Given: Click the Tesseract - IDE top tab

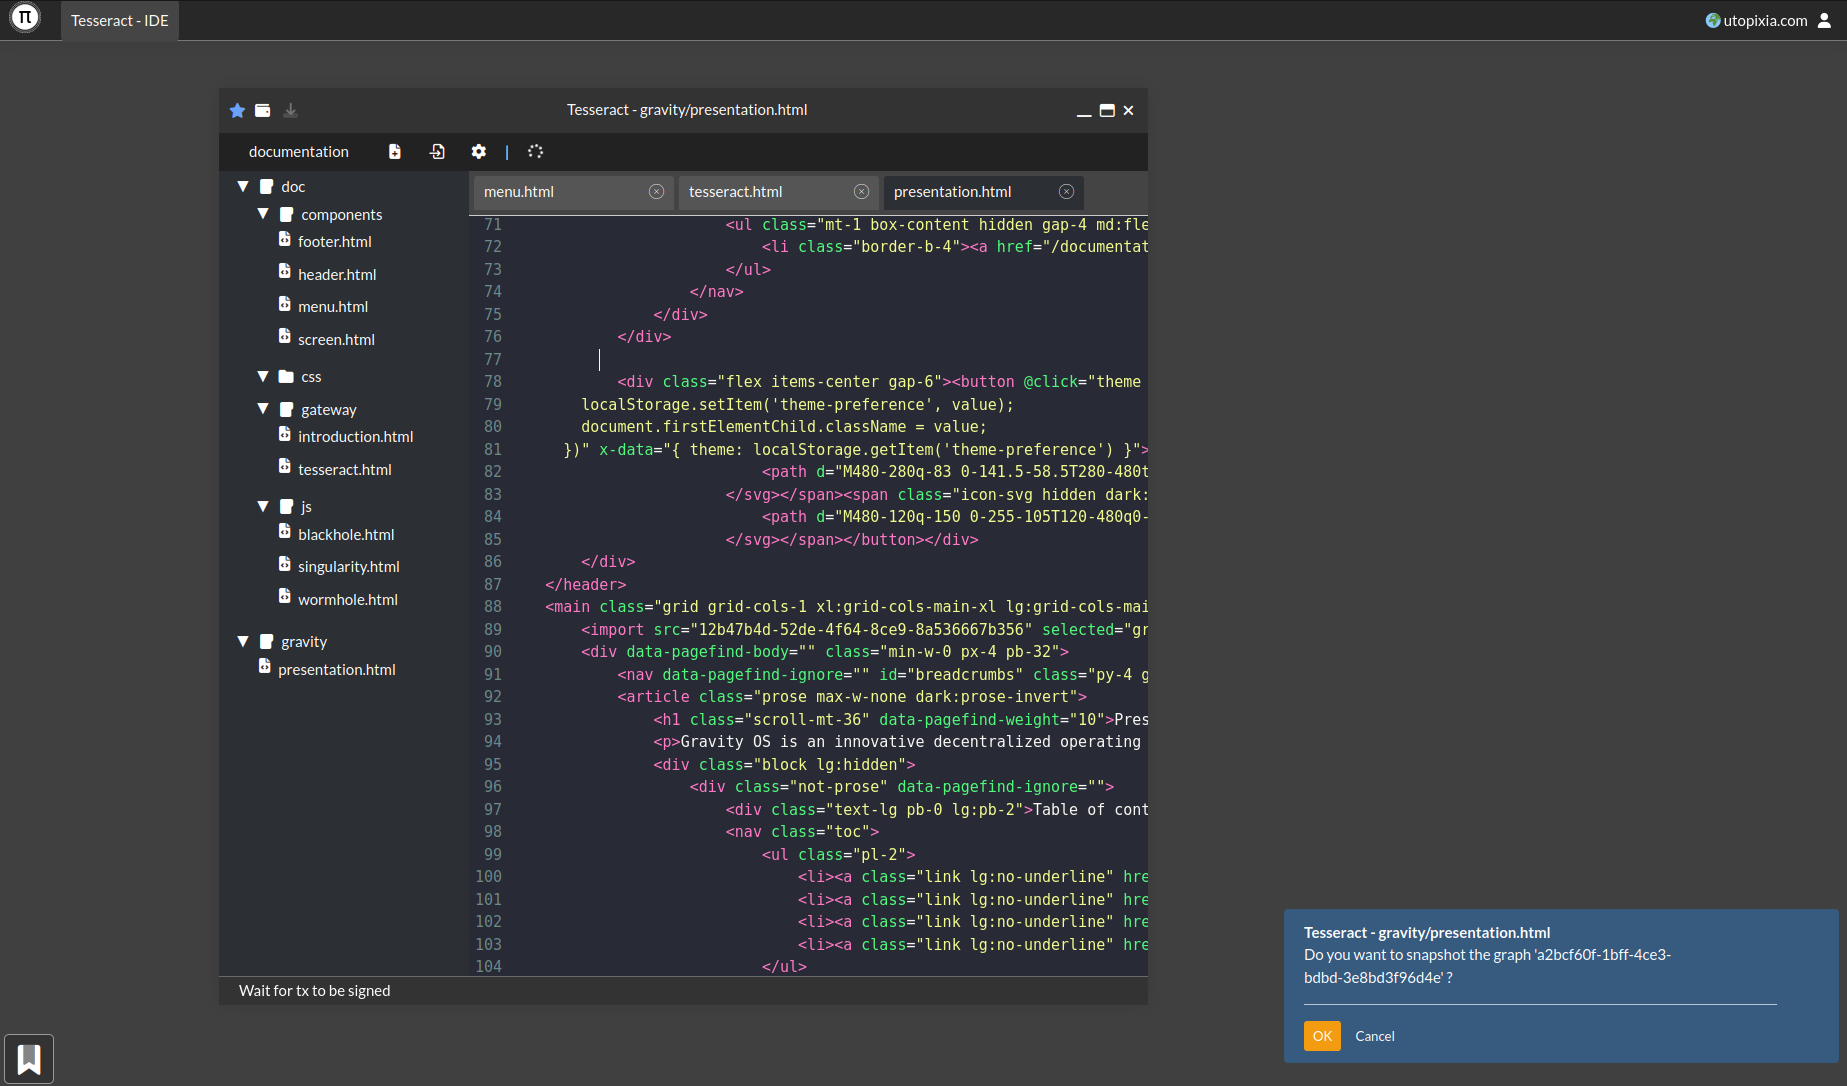Looking at the screenshot, I should 120,20.
